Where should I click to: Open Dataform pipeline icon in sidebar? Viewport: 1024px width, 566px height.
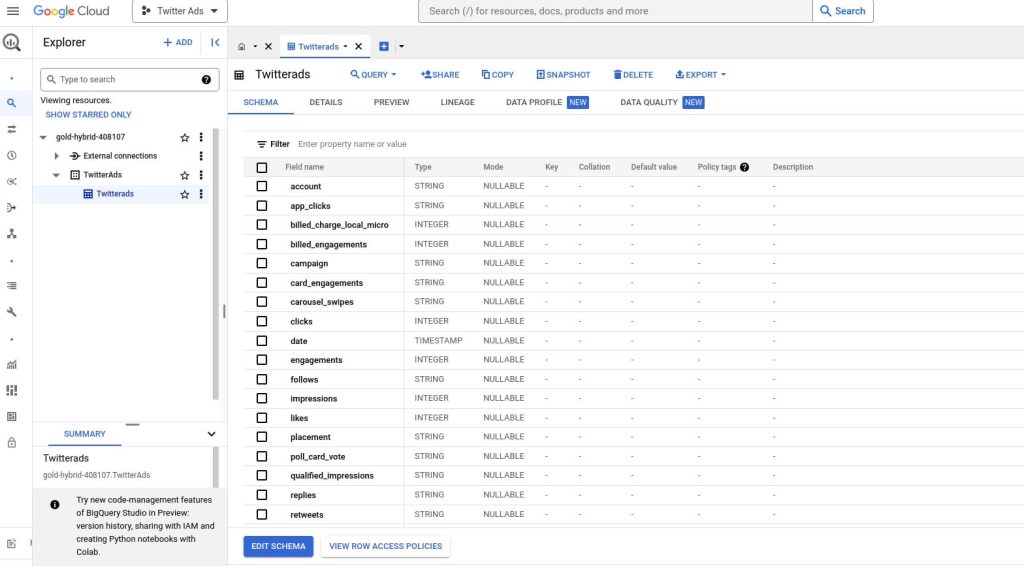pos(12,208)
